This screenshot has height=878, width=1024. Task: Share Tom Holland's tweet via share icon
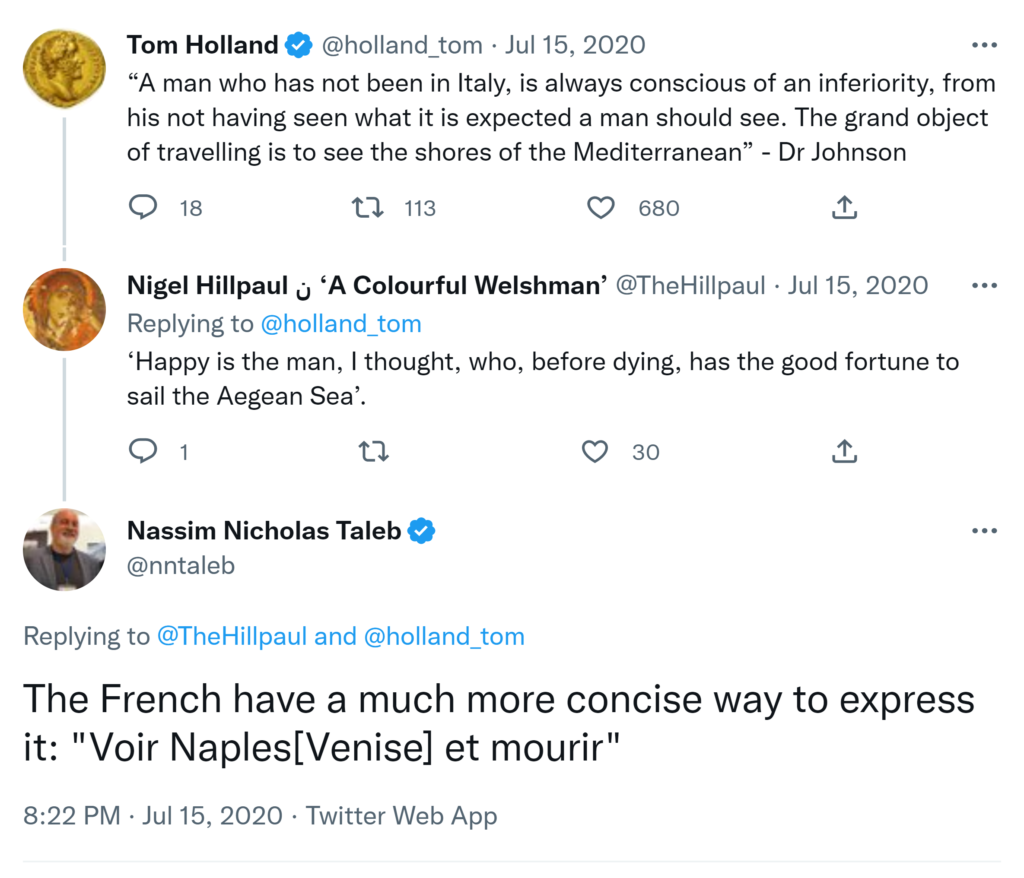(x=844, y=207)
